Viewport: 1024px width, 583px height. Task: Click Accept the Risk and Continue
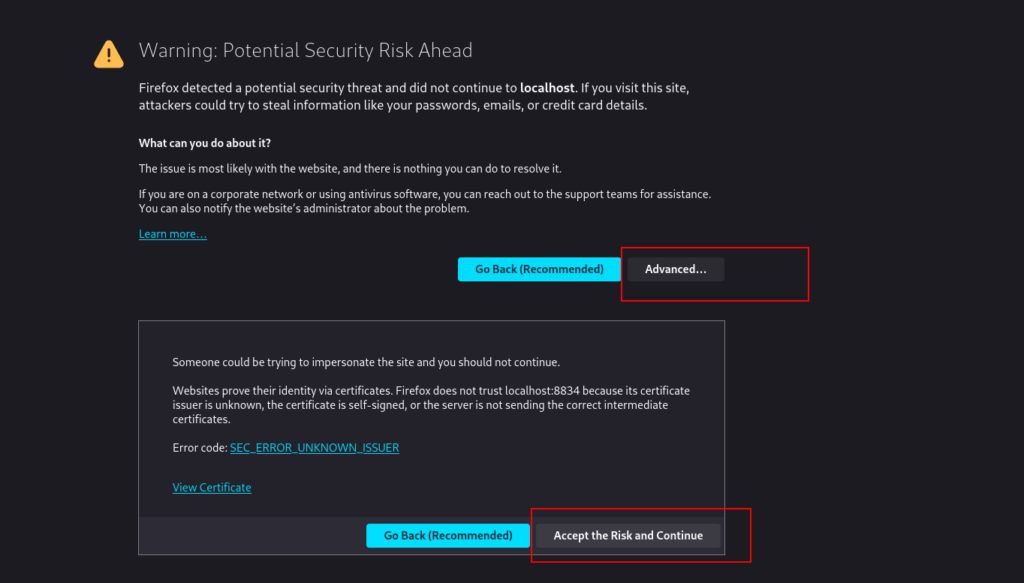point(628,535)
